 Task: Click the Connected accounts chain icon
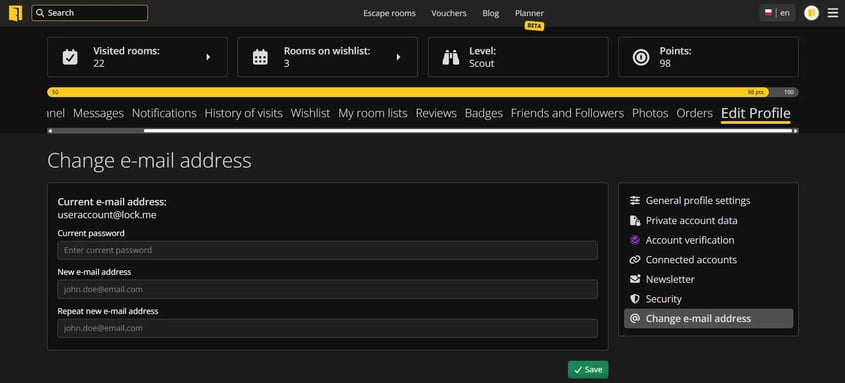635,260
